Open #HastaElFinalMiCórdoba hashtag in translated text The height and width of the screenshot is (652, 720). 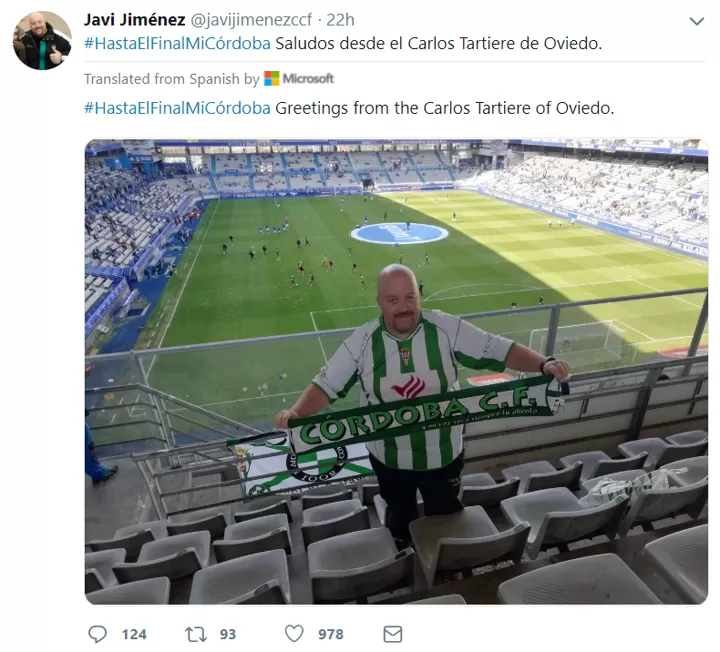177,108
